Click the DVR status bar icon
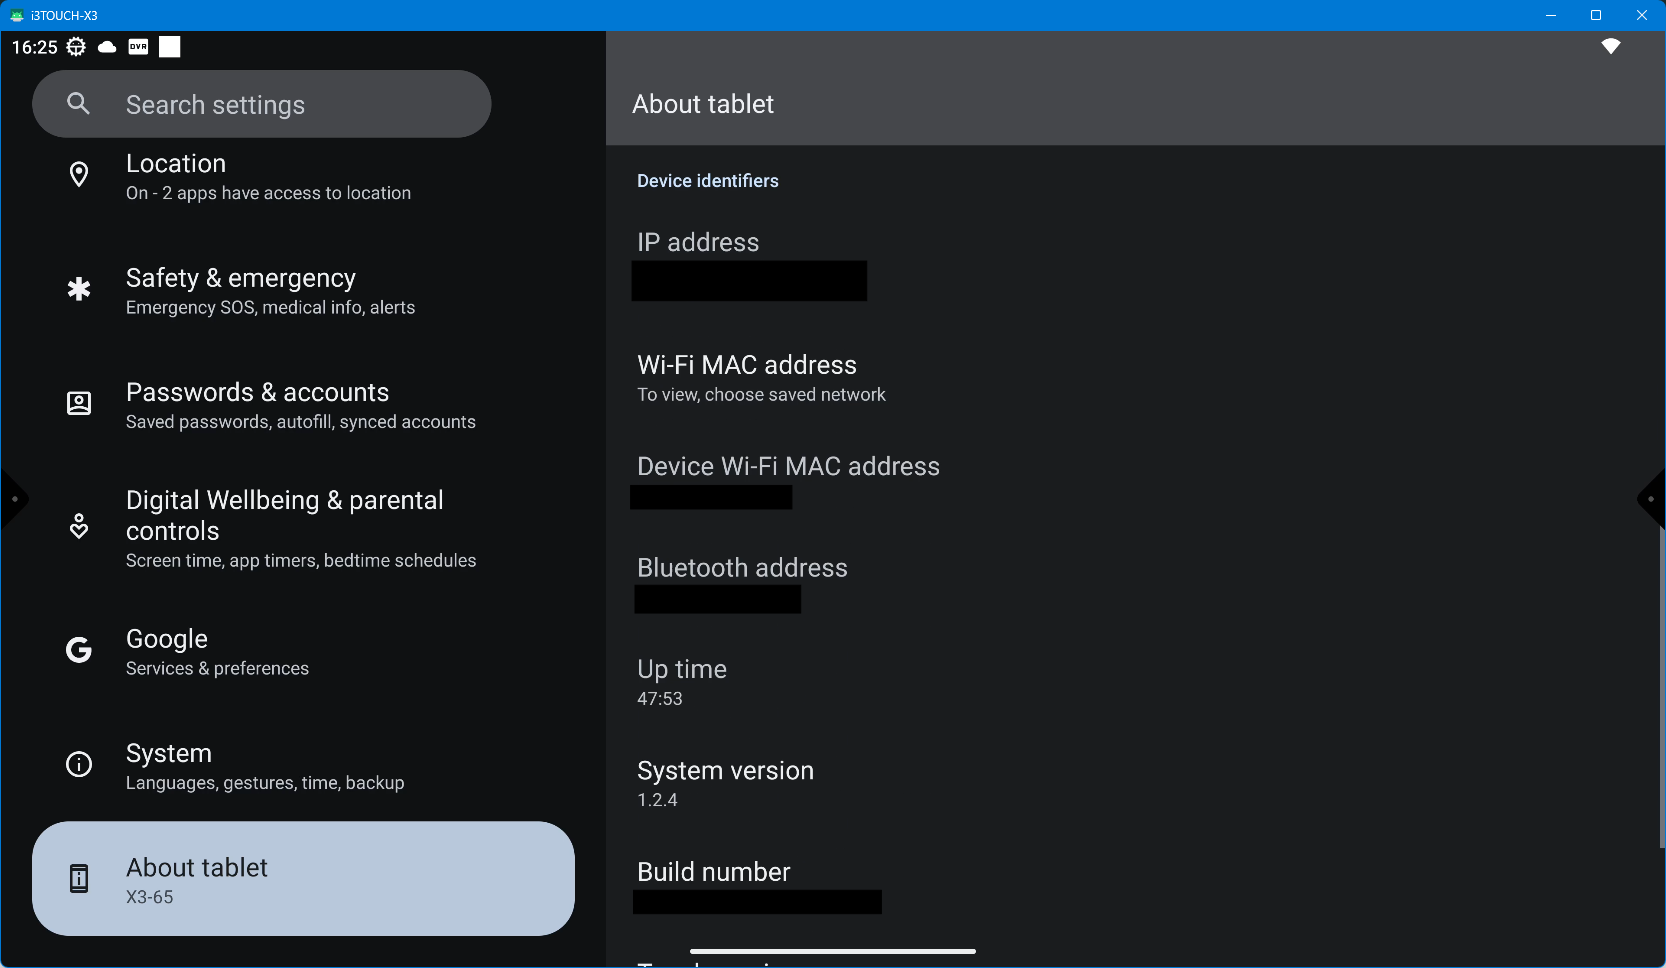 [138, 47]
